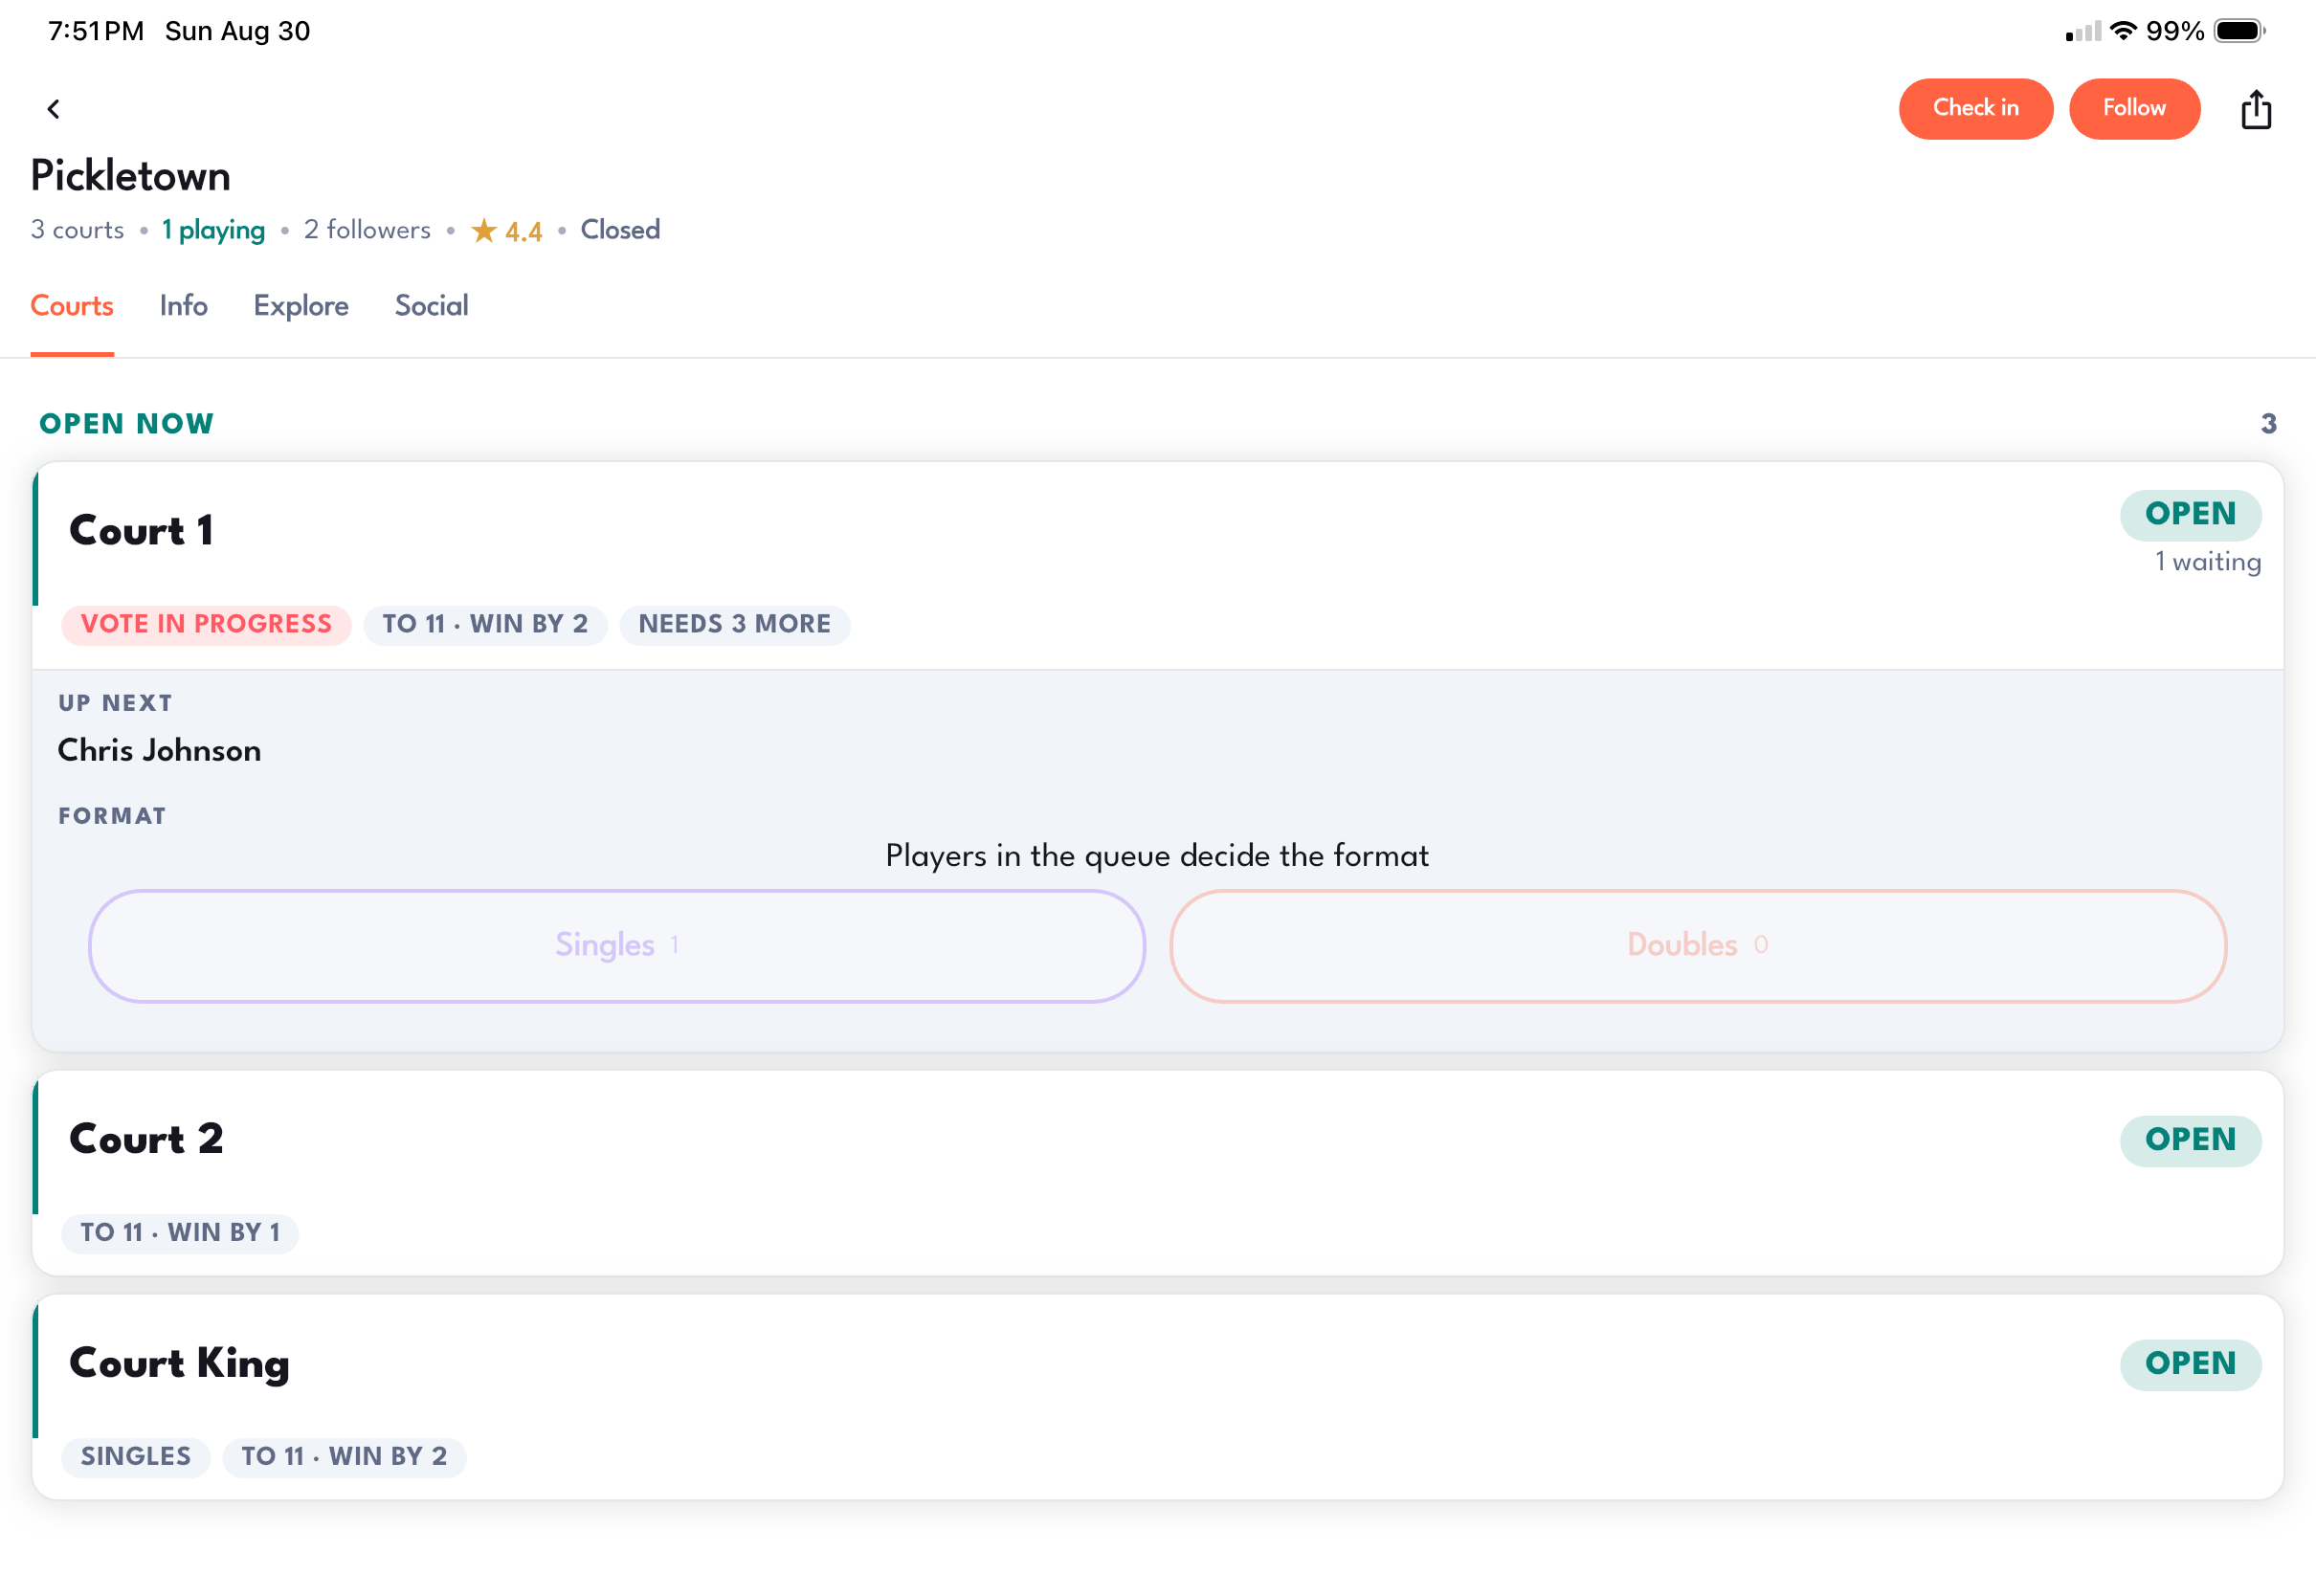View the 1 playing link

214,230
